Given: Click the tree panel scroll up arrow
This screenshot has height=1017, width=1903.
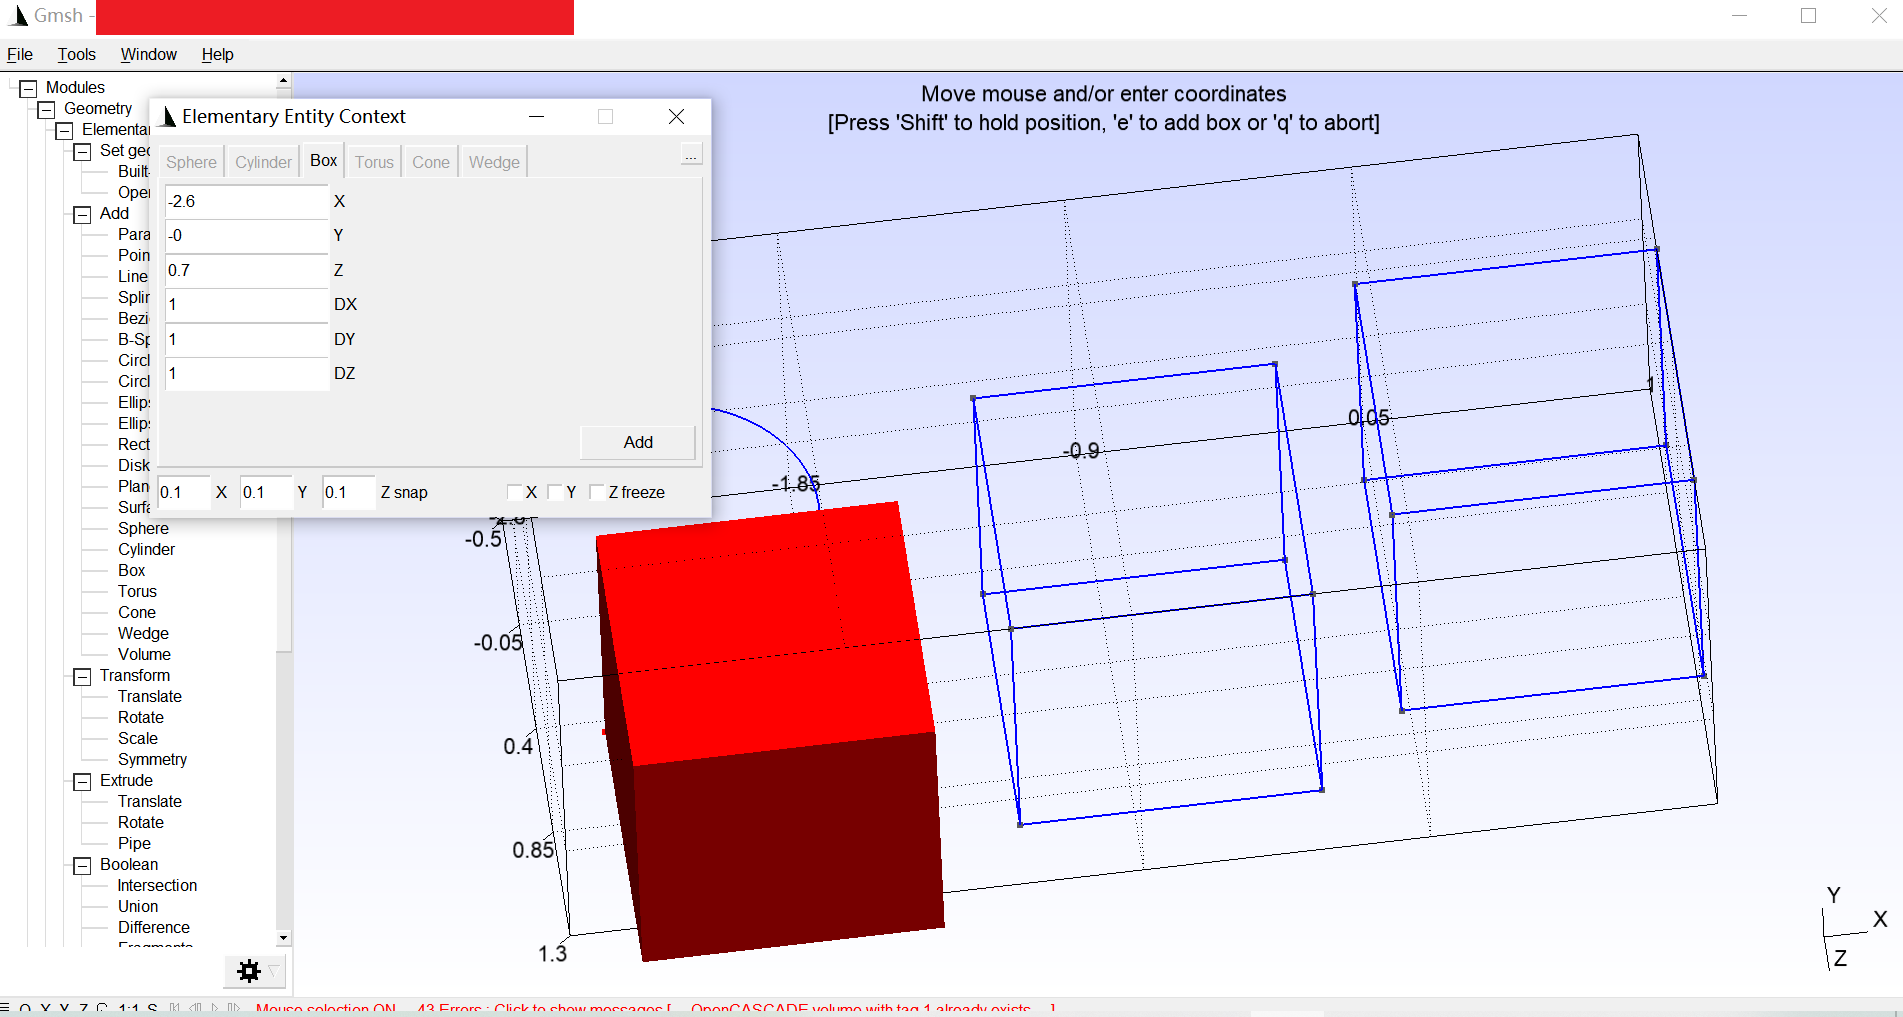Looking at the screenshot, I should pos(283,80).
